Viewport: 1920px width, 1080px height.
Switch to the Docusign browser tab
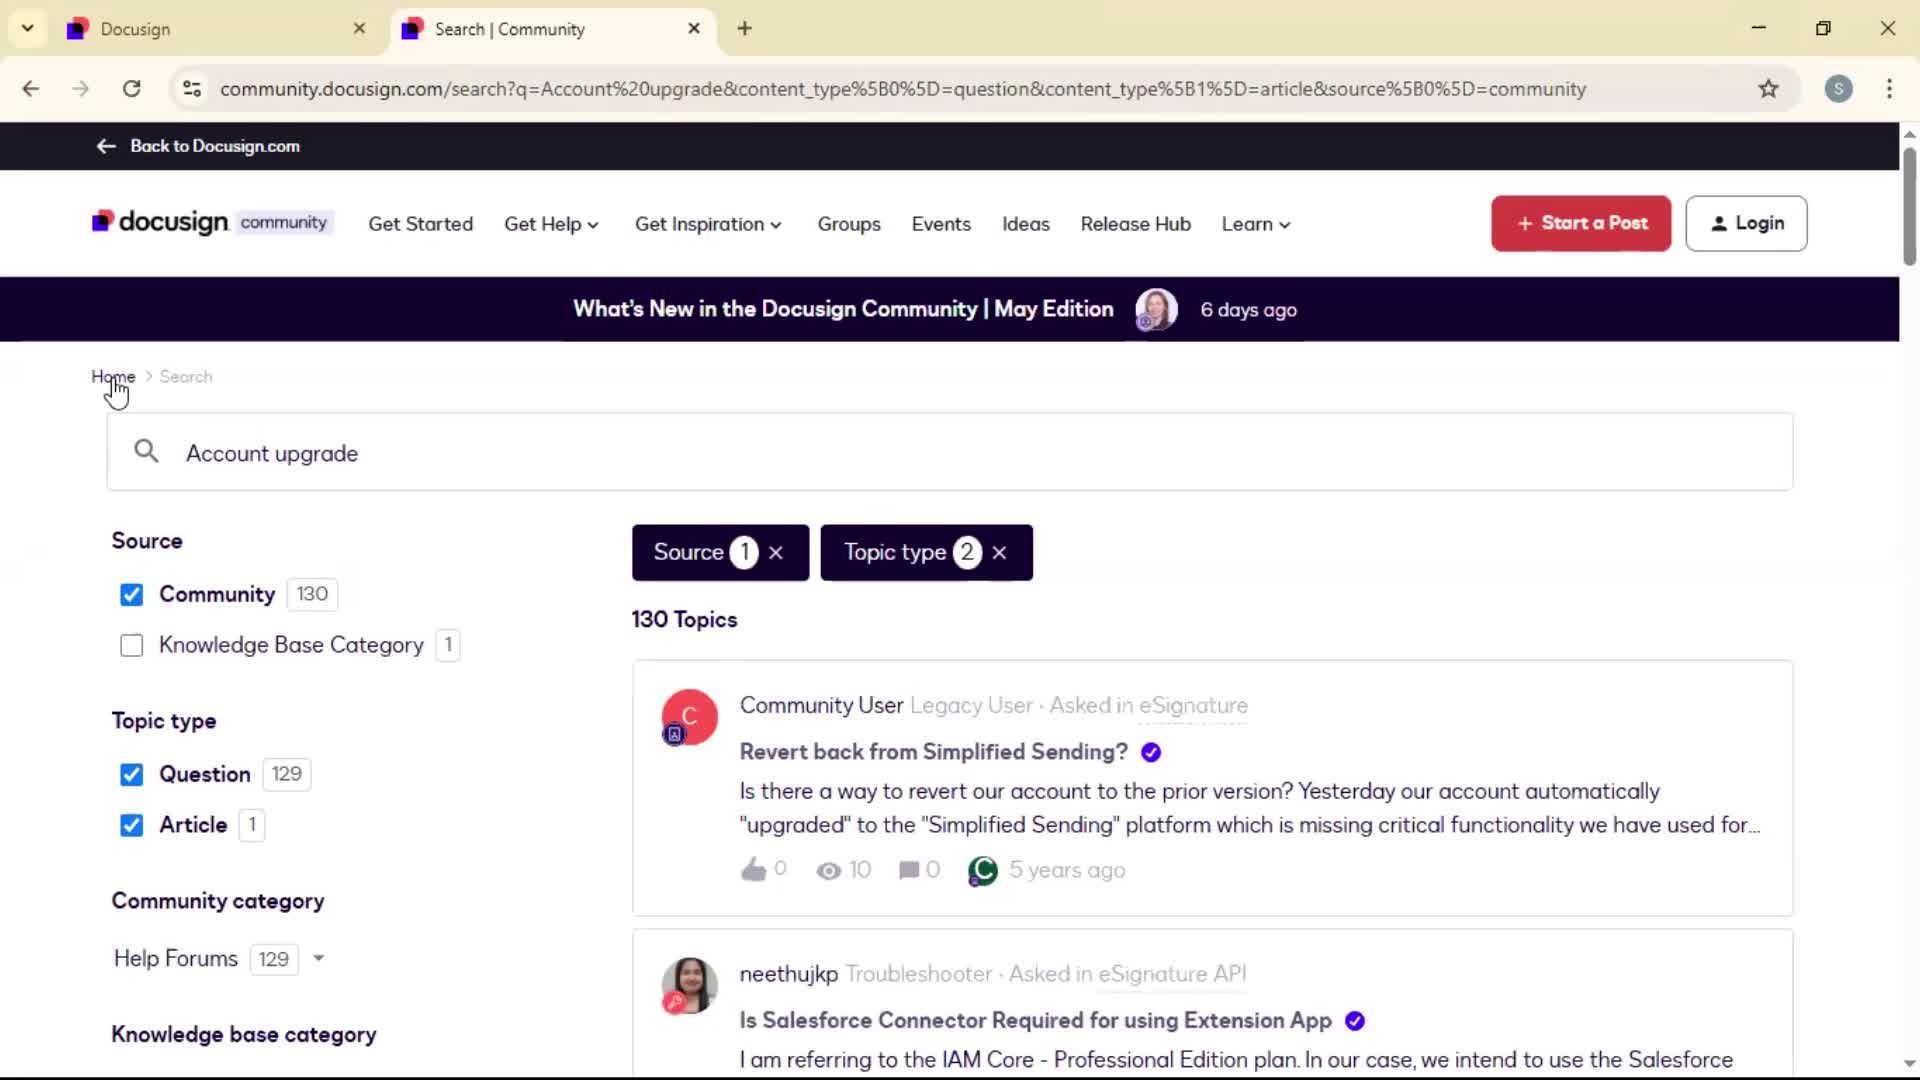(215, 29)
